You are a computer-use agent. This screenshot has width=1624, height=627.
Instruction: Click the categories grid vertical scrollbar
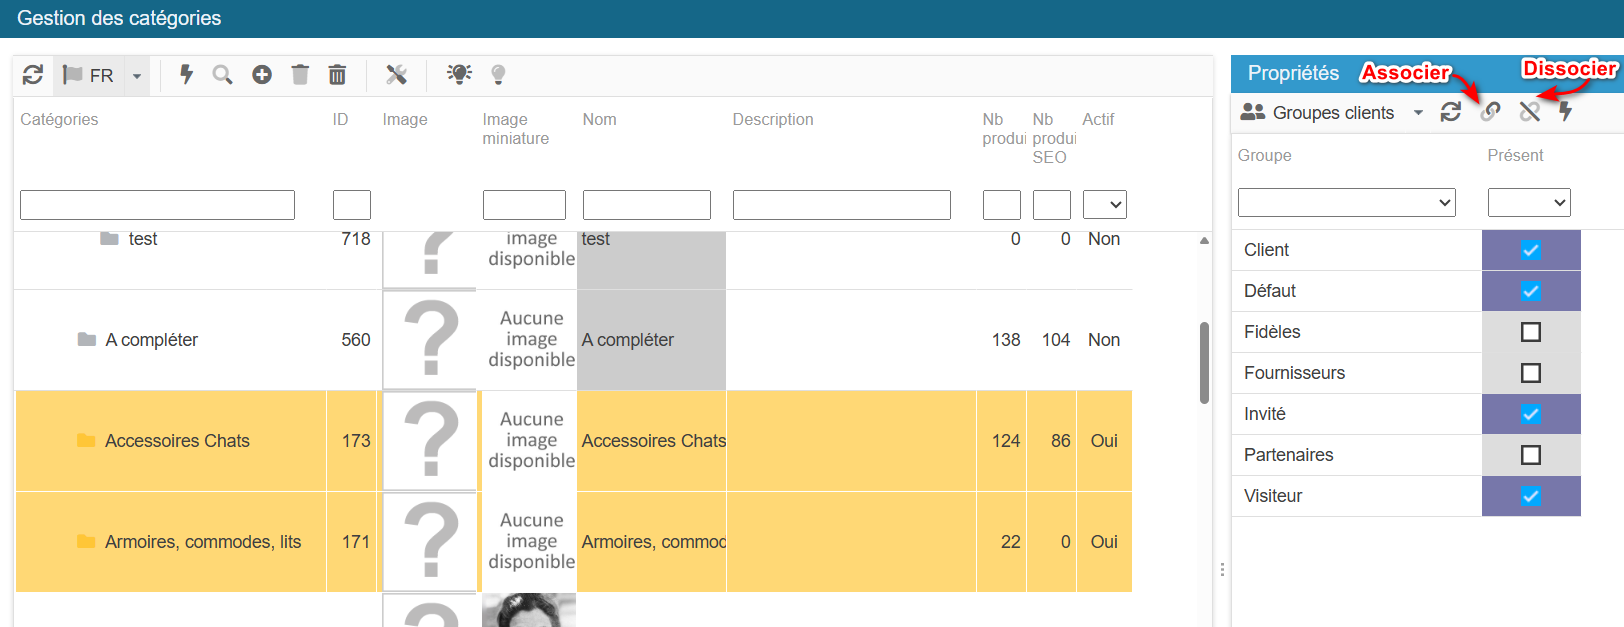coord(1204,362)
